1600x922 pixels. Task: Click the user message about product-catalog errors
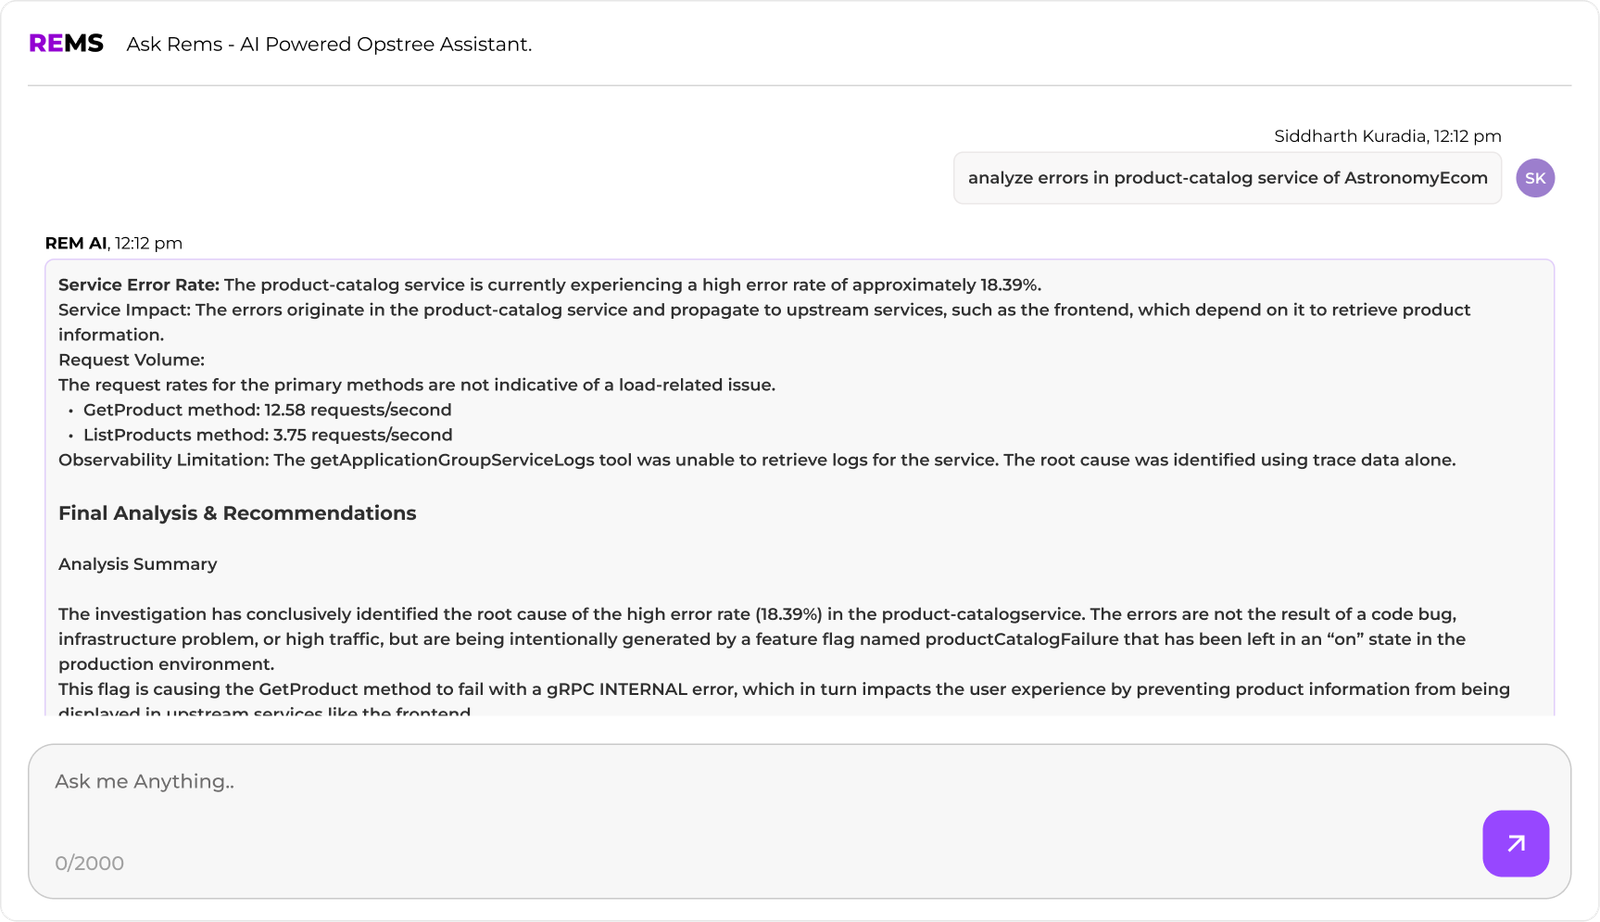pos(1227,178)
